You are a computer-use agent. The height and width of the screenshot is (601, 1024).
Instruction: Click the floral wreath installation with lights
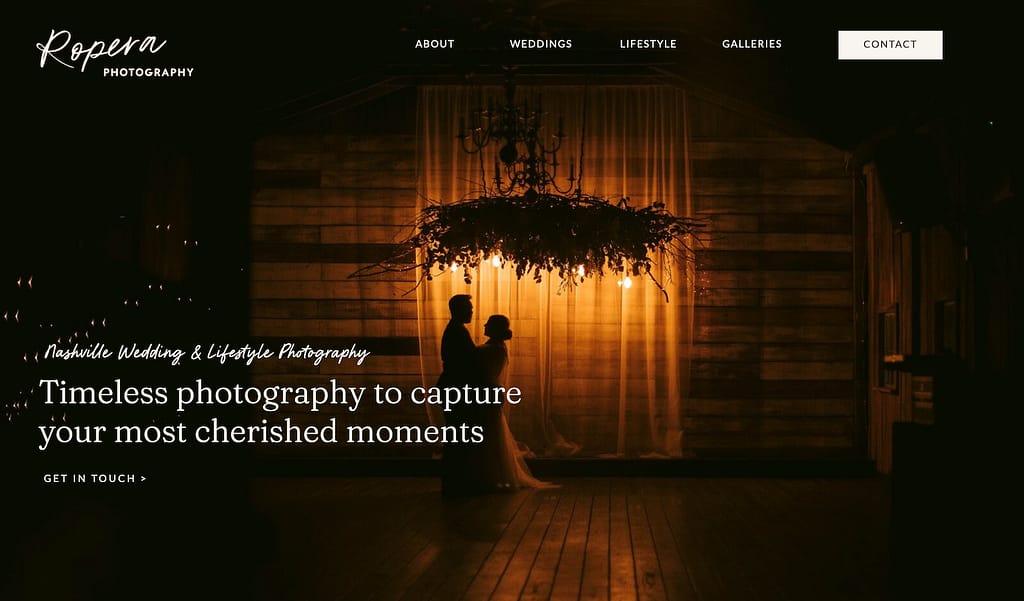click(x=529, y=238)
